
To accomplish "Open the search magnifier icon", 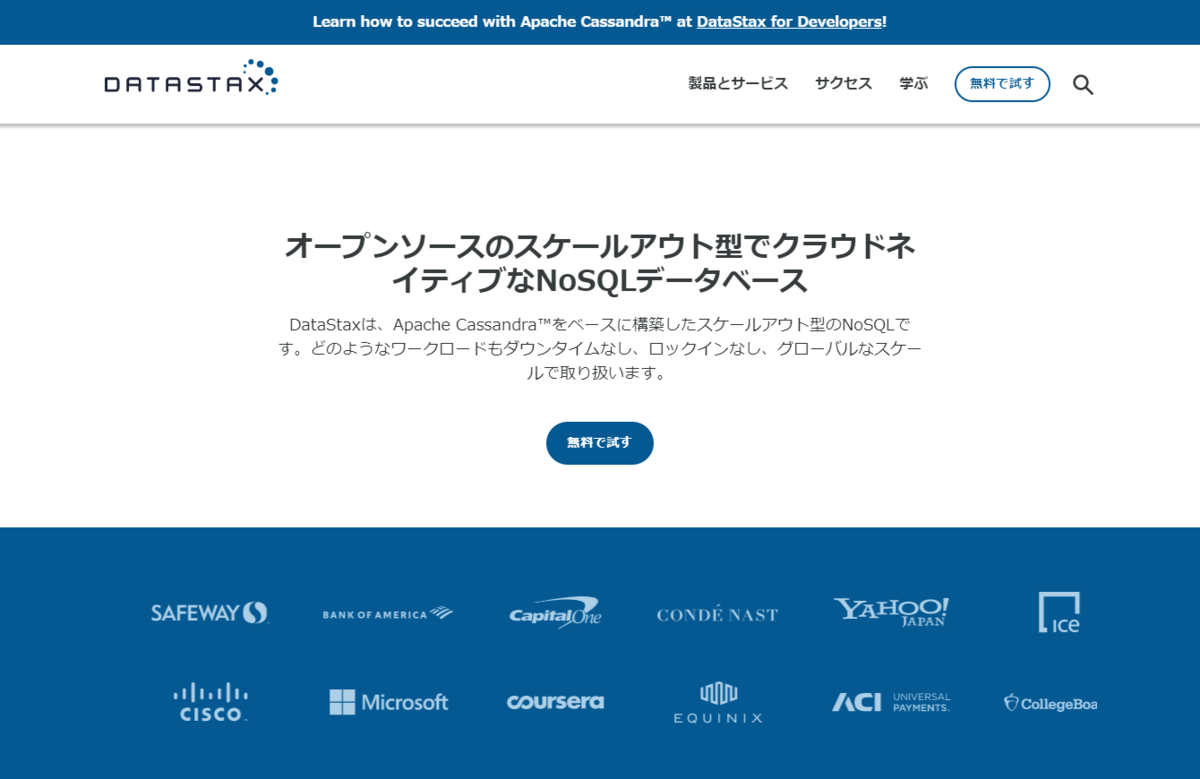I will (x=1083, y=85).
